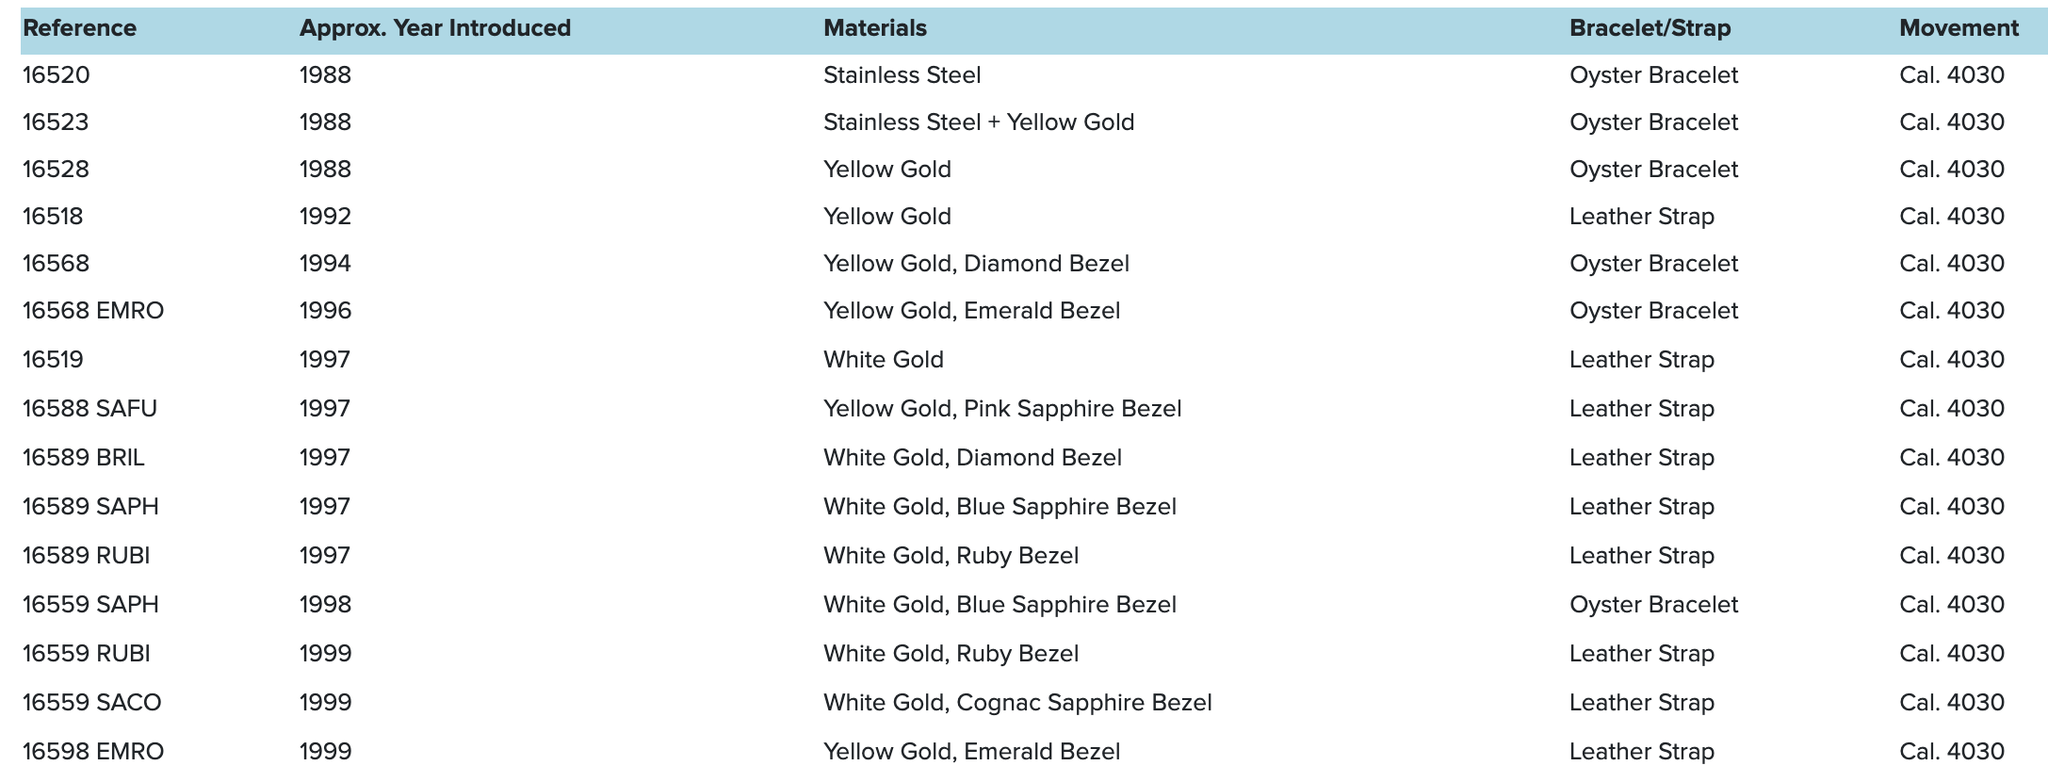Click the Approx. Year Introduced header
The image size is (2048, 782).
point(435,29)
